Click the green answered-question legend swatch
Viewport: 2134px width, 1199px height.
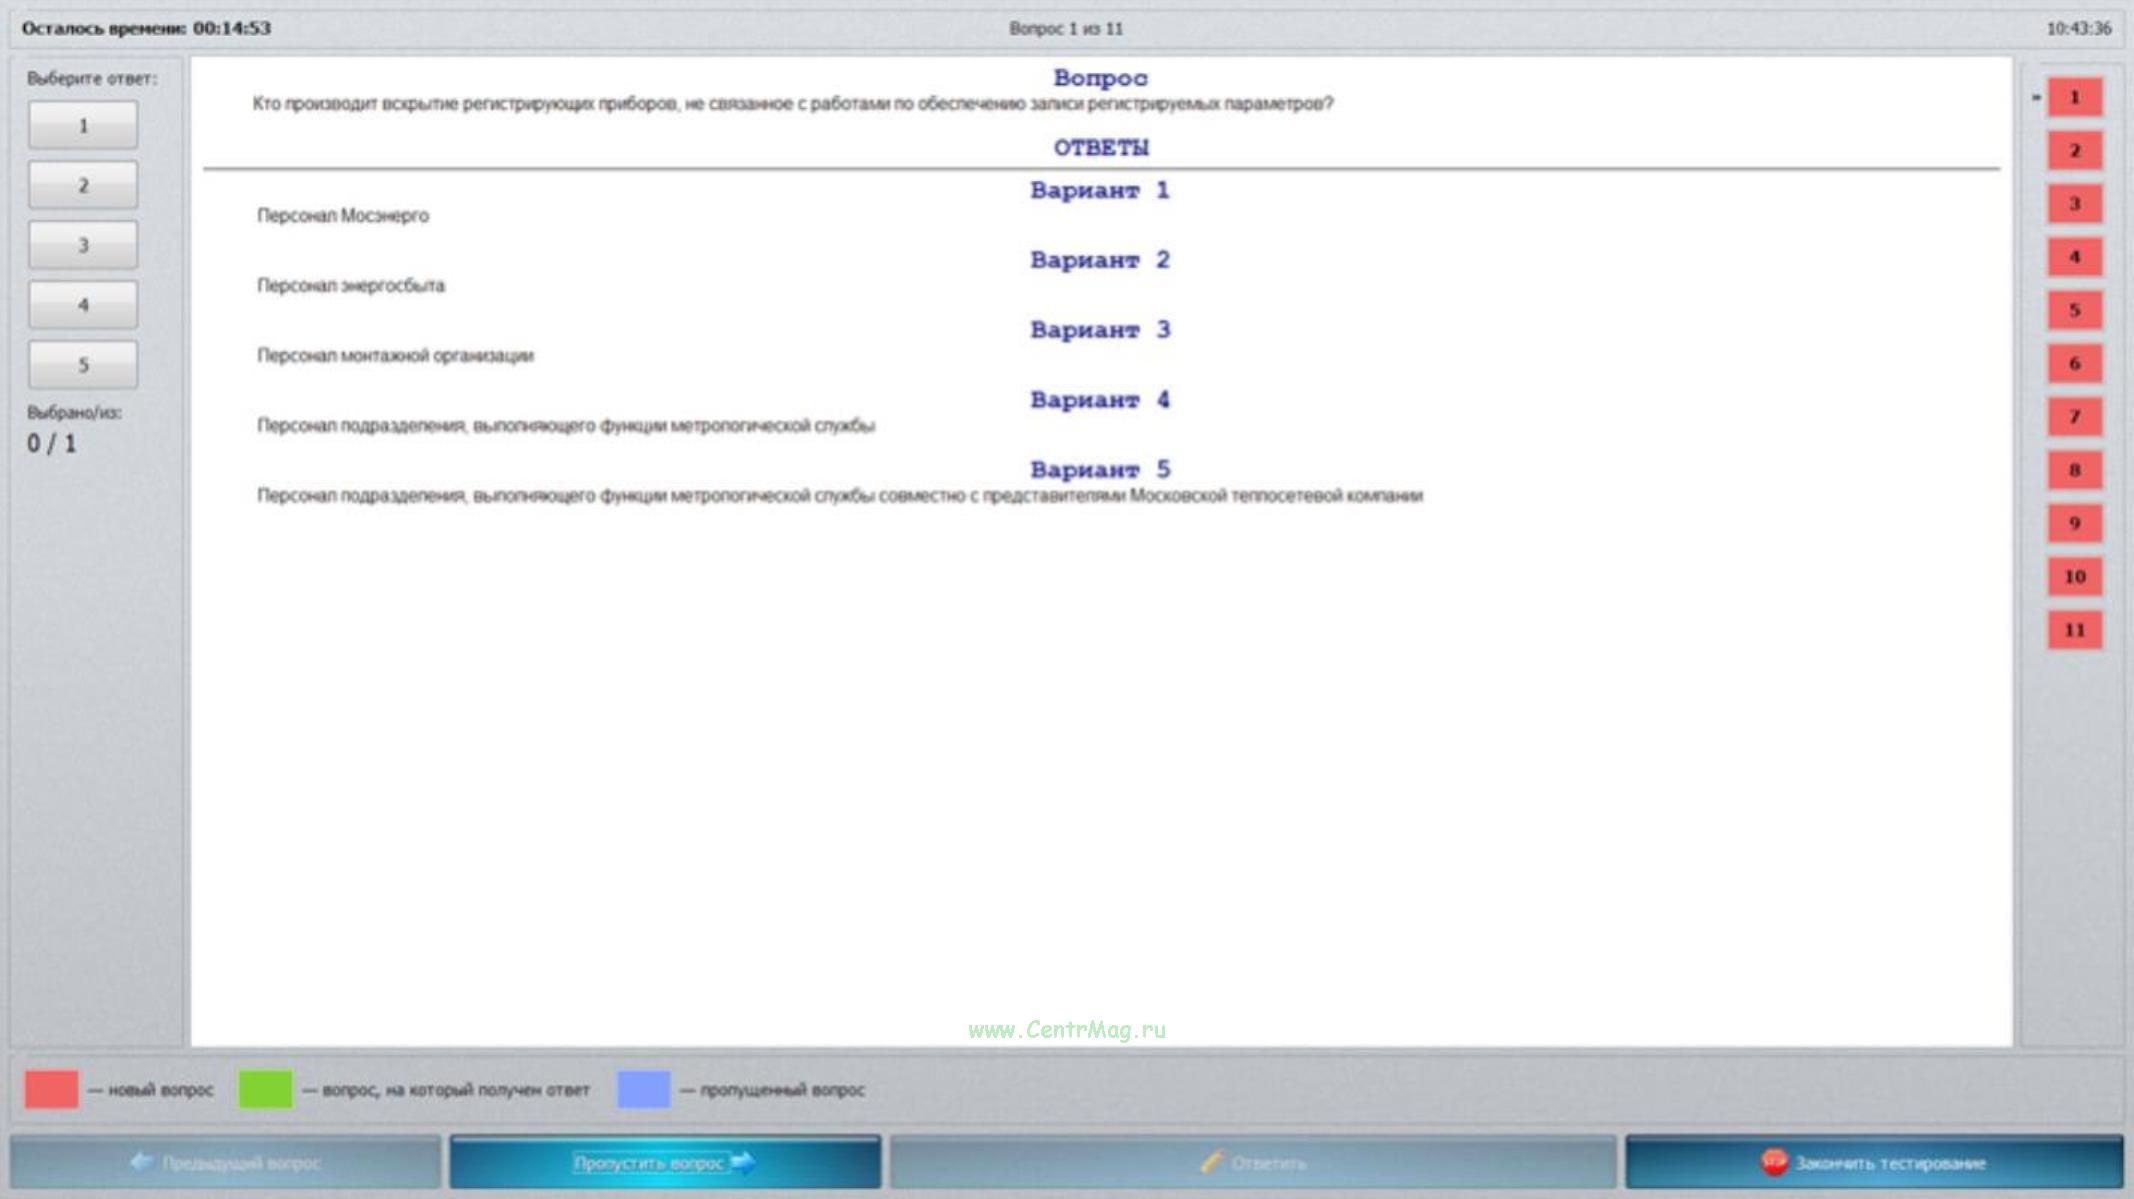[265, 1089]
